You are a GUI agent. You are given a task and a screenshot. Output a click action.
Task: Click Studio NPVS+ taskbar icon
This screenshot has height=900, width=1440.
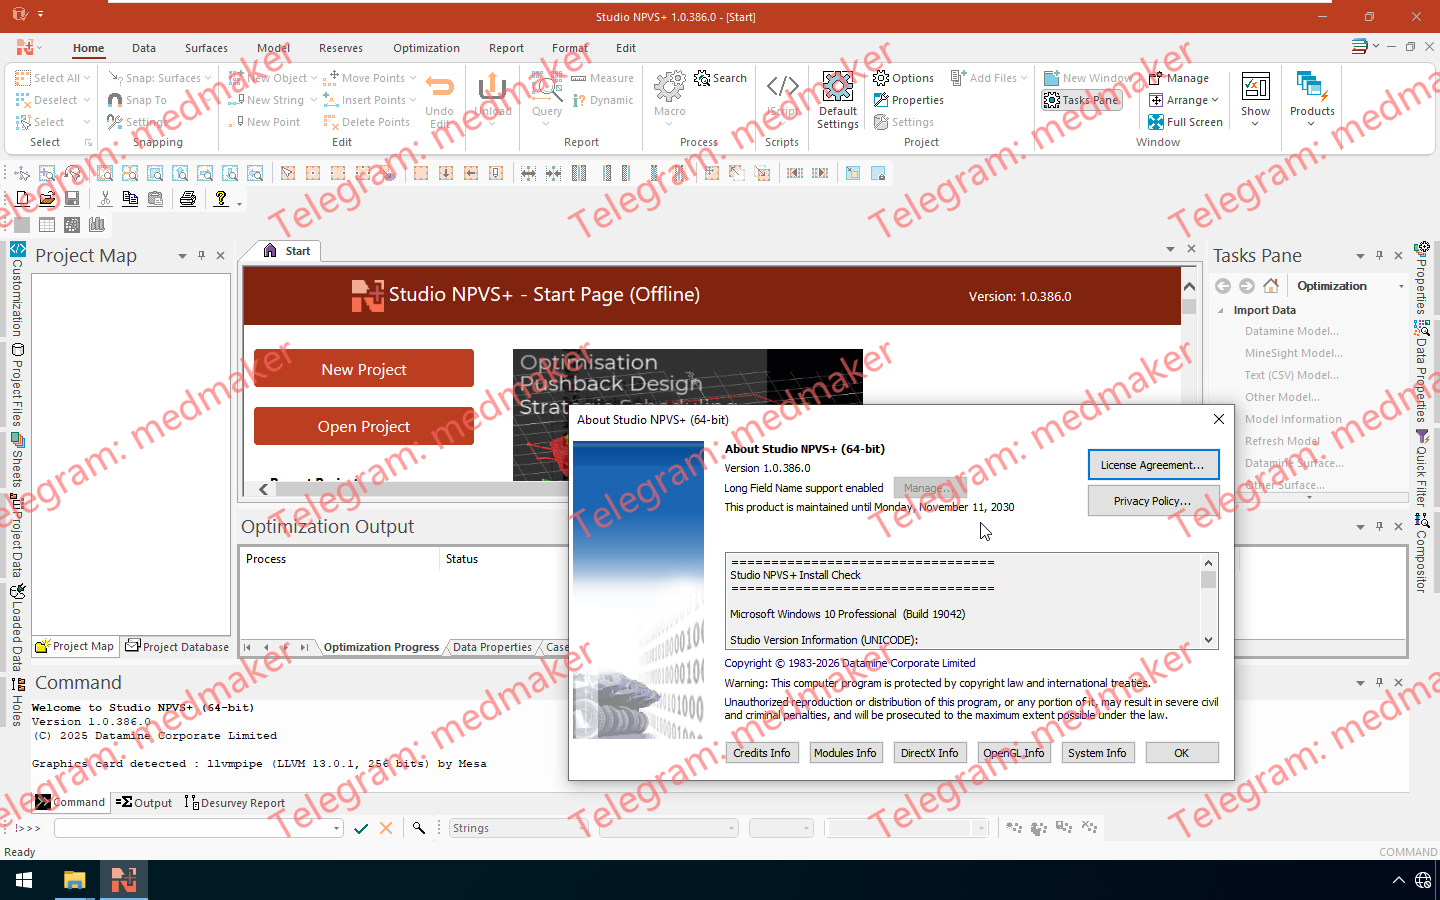pyautogui.click(x=123, y=880)
